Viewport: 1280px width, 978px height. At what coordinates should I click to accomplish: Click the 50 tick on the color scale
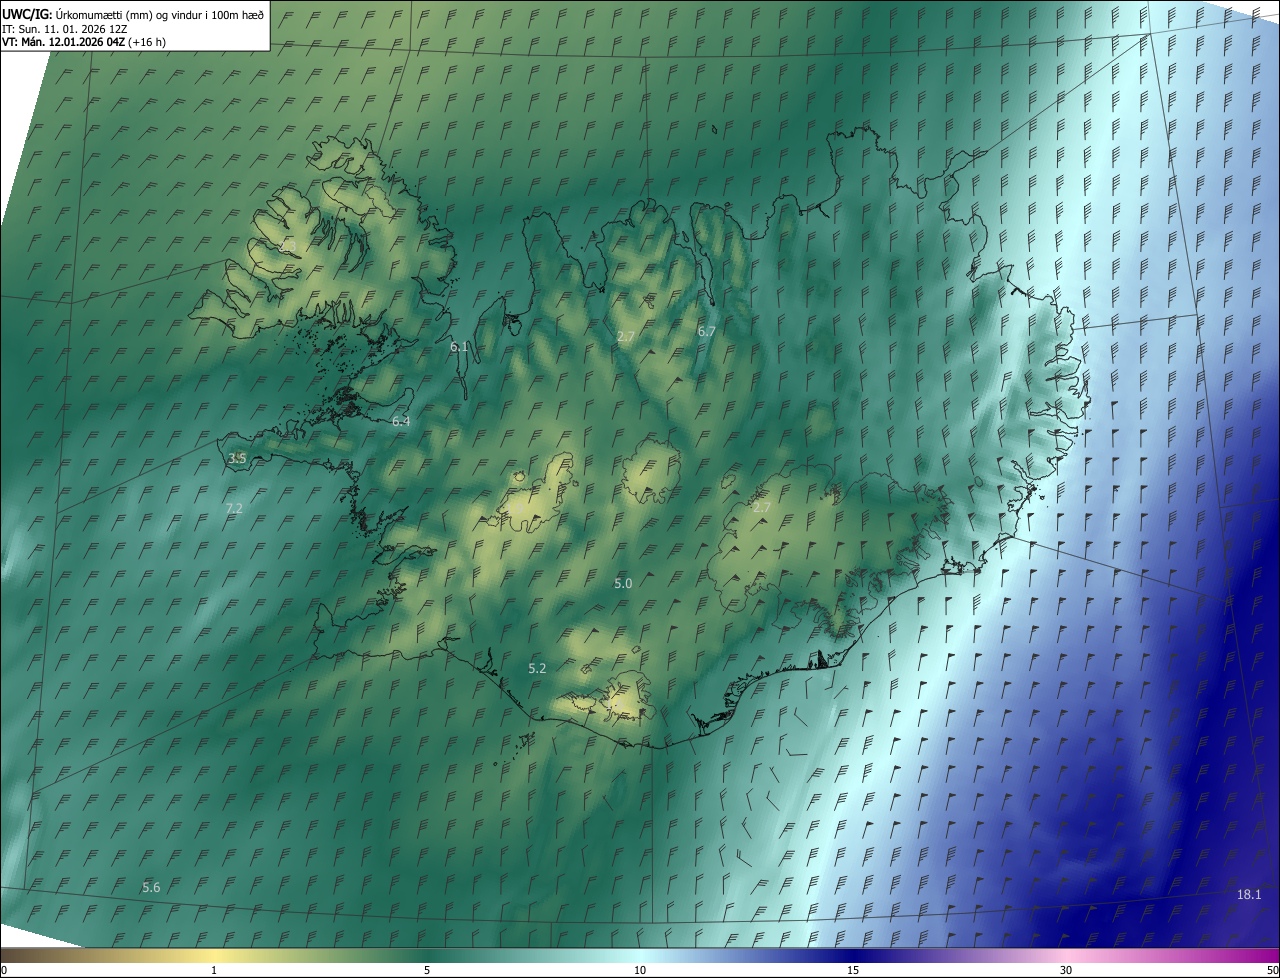1272,971
